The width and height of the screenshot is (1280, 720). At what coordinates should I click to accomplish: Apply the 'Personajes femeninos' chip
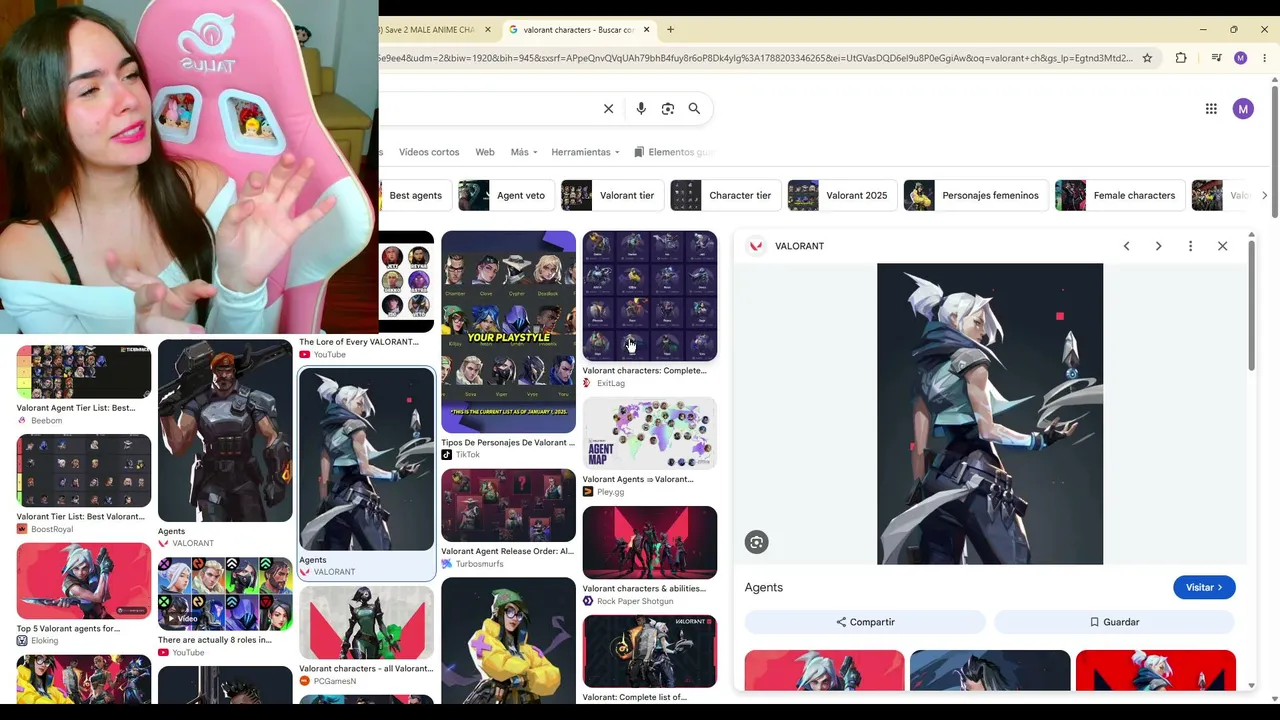tap(975, 195)
